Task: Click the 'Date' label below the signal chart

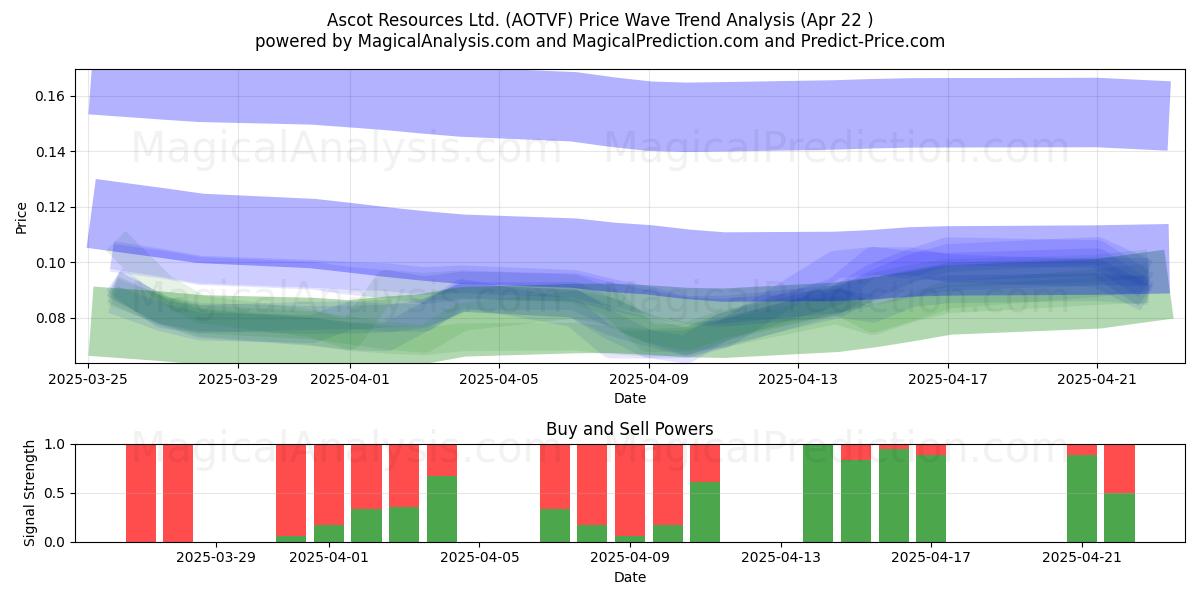Action: tap(630, 577)
